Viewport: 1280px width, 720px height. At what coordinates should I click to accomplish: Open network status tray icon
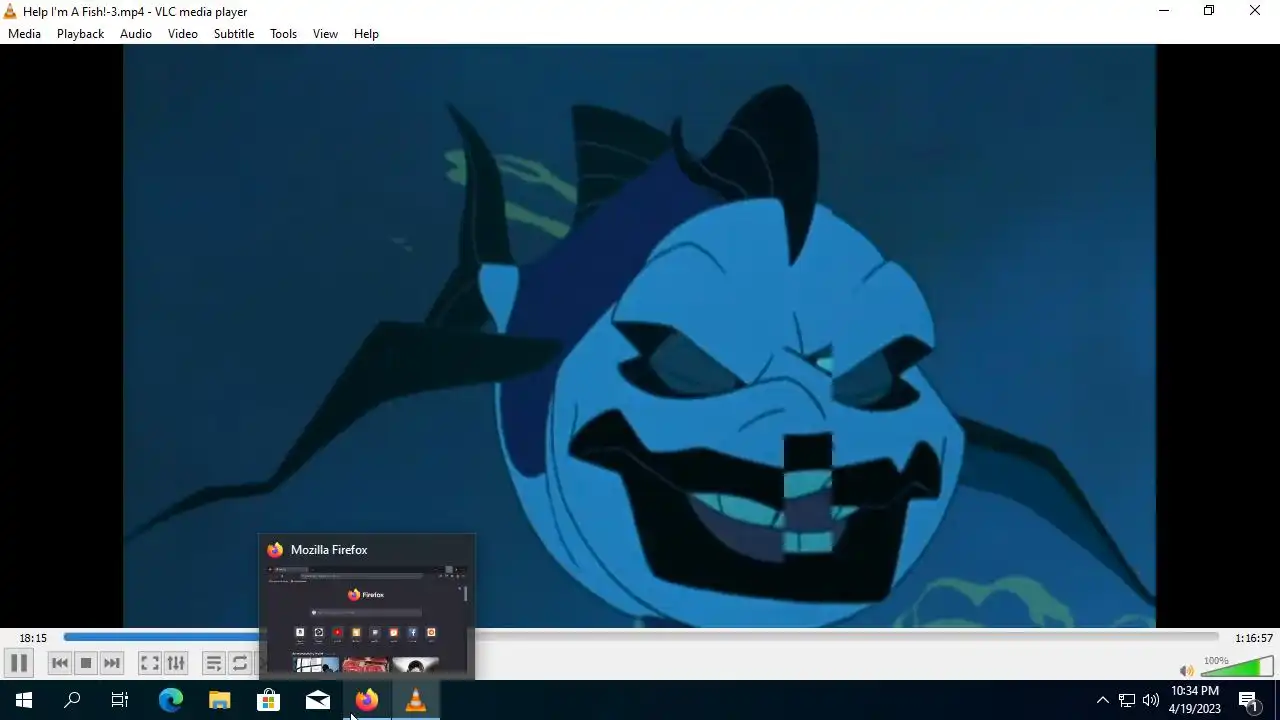coord(1127,700)
